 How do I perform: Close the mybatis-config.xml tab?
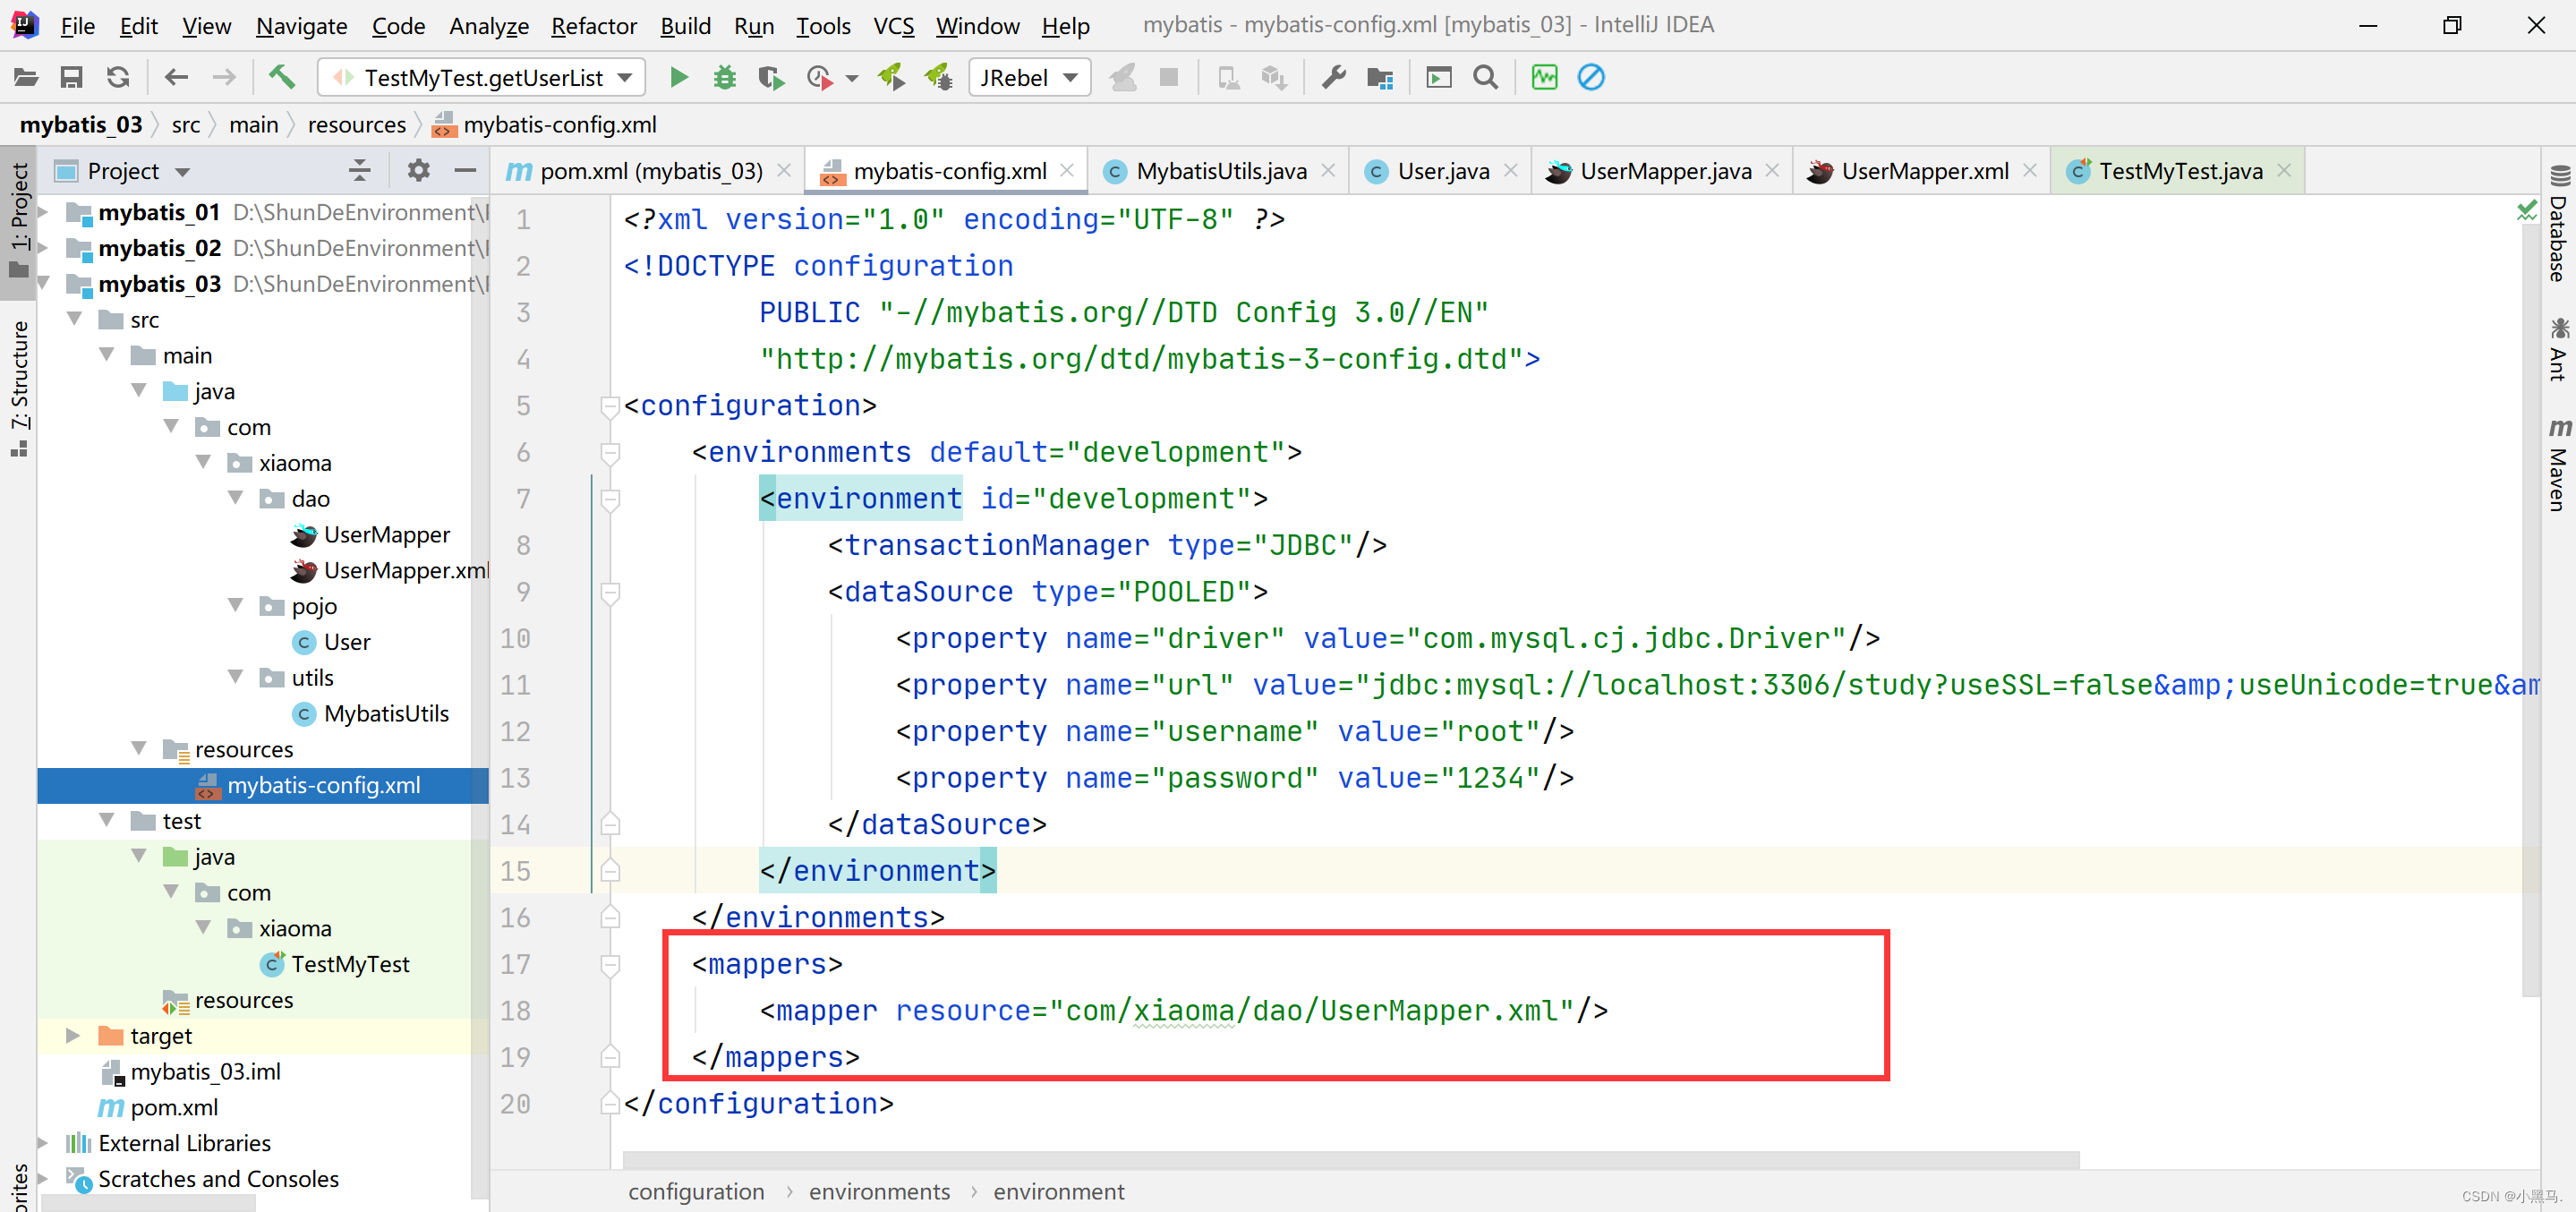1067,170
